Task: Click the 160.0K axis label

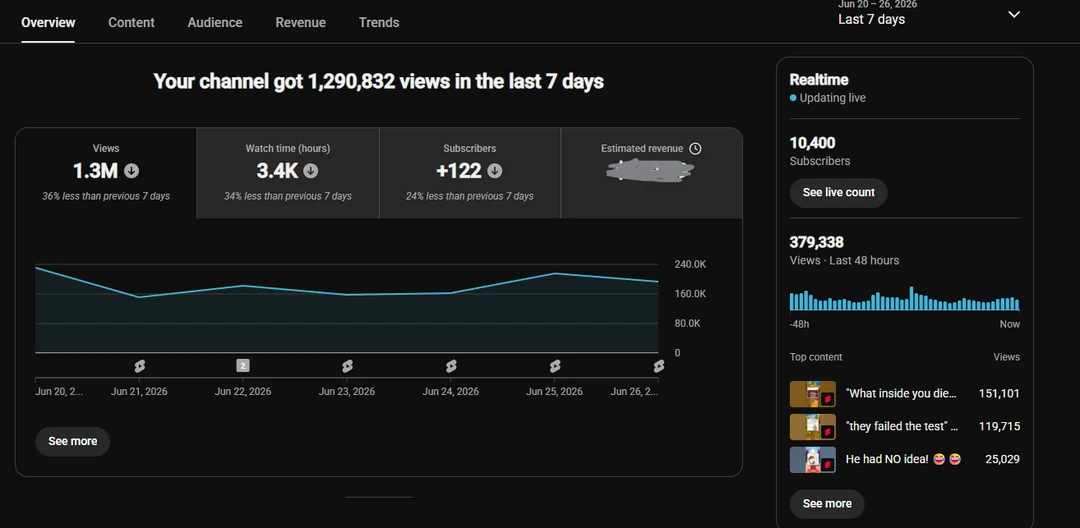Action: click(x=689, y=294)
